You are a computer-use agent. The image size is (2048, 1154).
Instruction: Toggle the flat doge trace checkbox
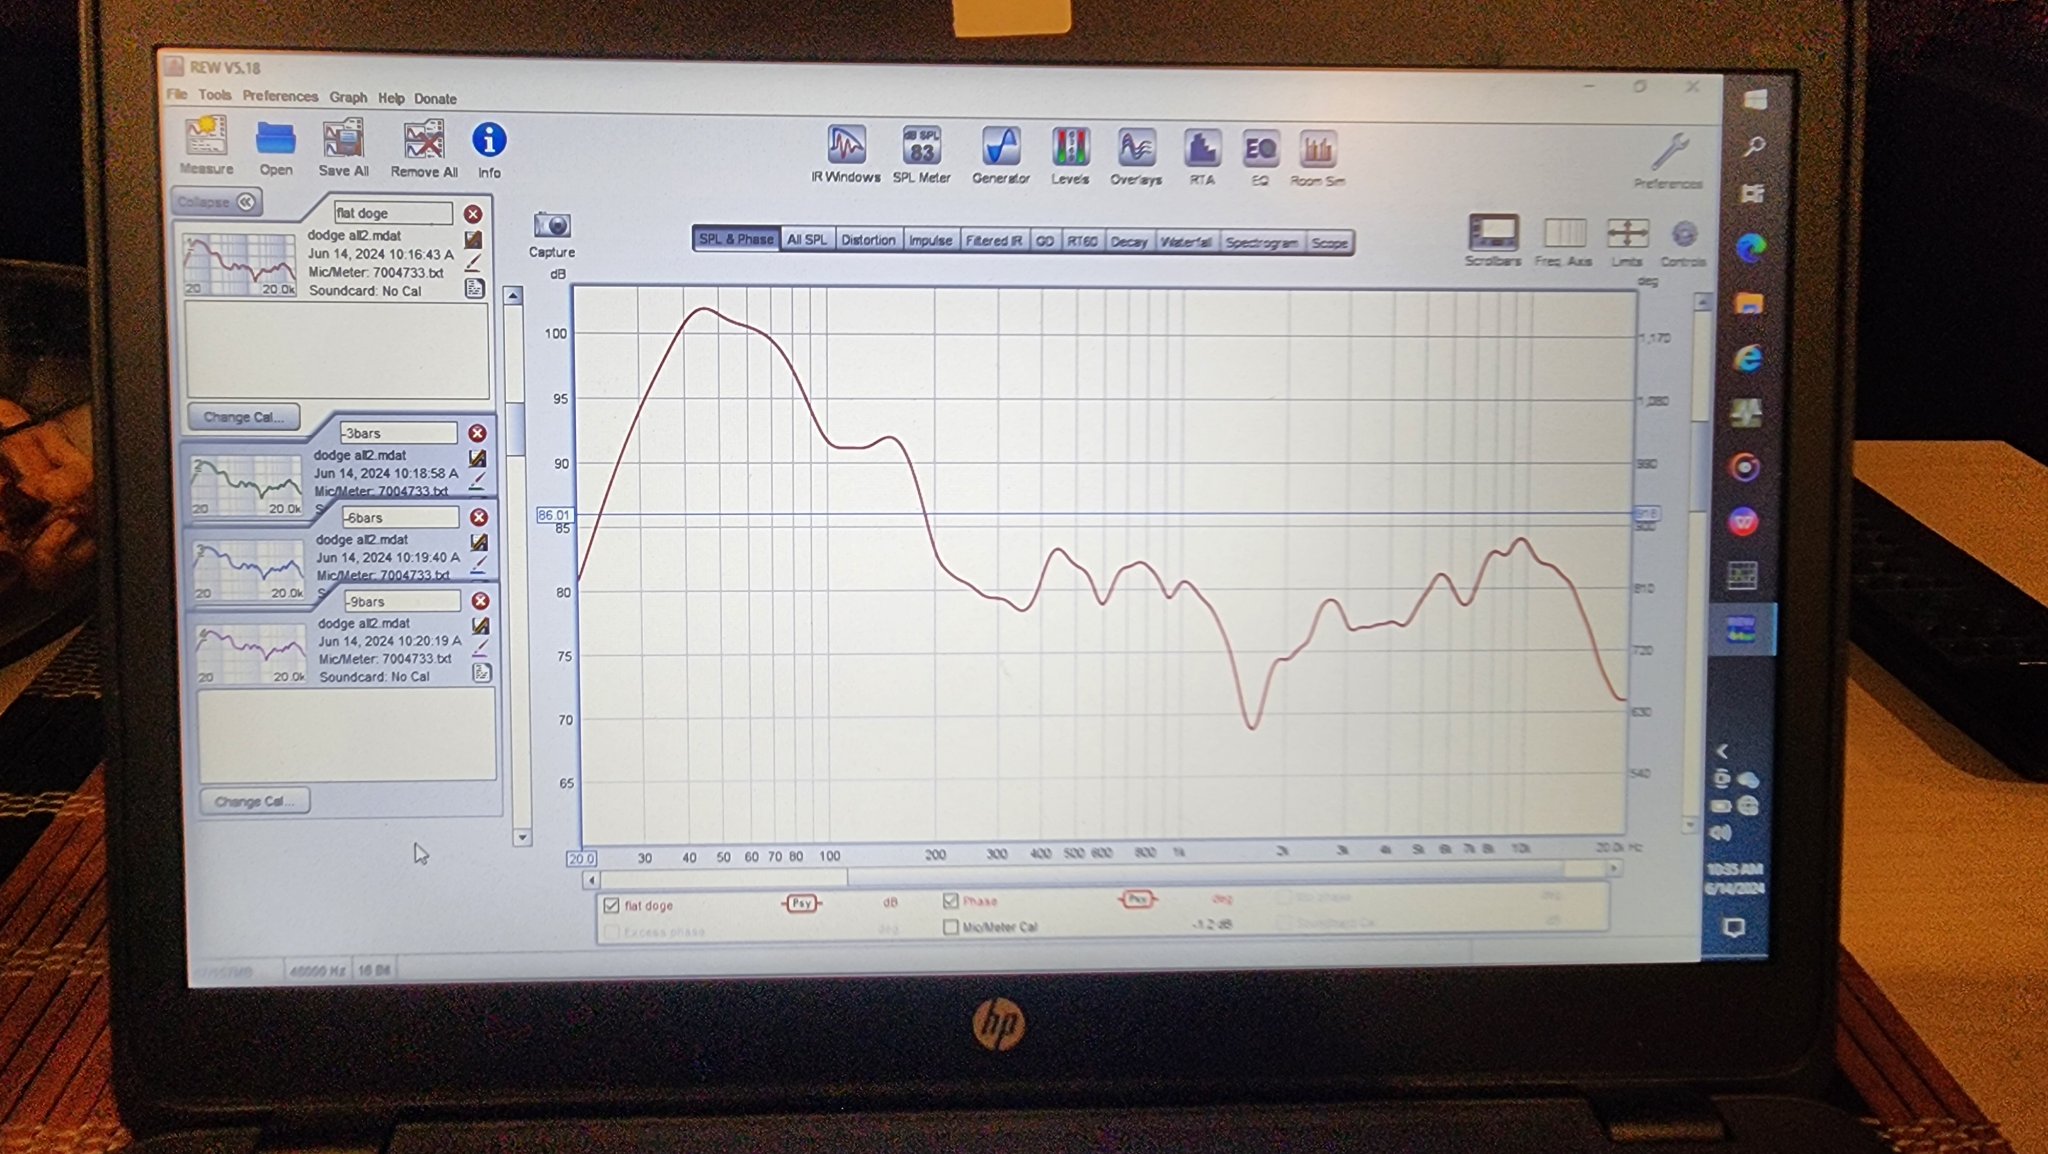[x=611, y=905]
